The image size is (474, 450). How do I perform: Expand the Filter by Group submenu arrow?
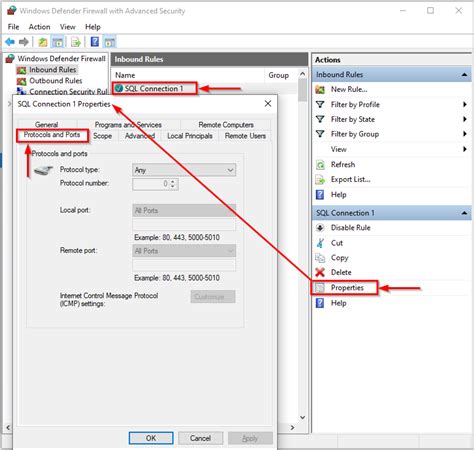[465, 134]
